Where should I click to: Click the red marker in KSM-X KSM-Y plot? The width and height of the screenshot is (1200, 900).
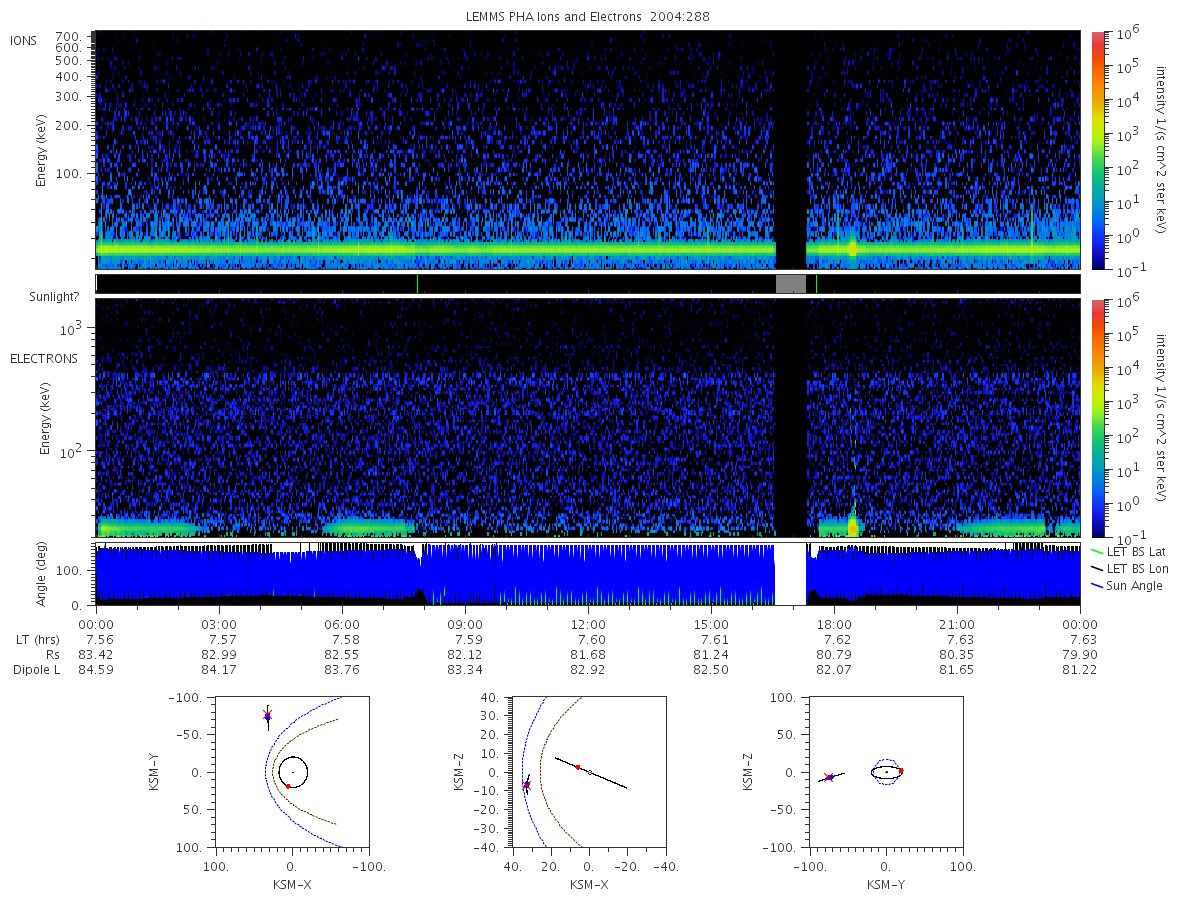288,786
